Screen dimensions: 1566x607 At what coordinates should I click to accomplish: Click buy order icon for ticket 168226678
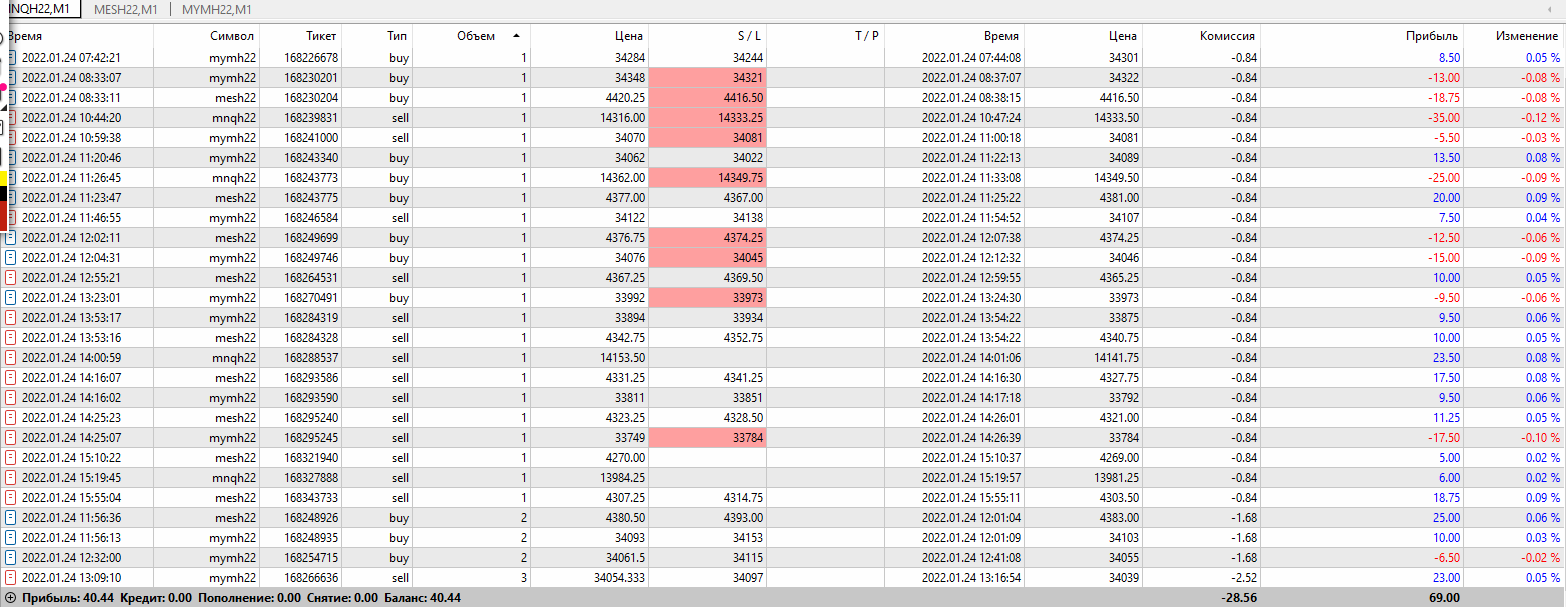[x=11, y=58]
